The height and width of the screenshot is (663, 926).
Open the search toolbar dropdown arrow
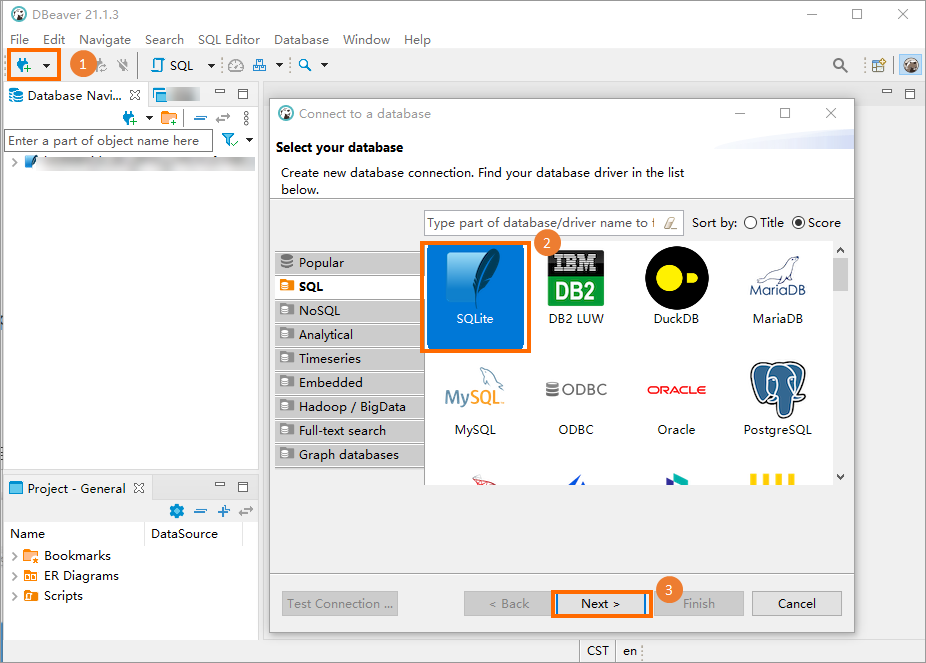click(x=324, y=65)
